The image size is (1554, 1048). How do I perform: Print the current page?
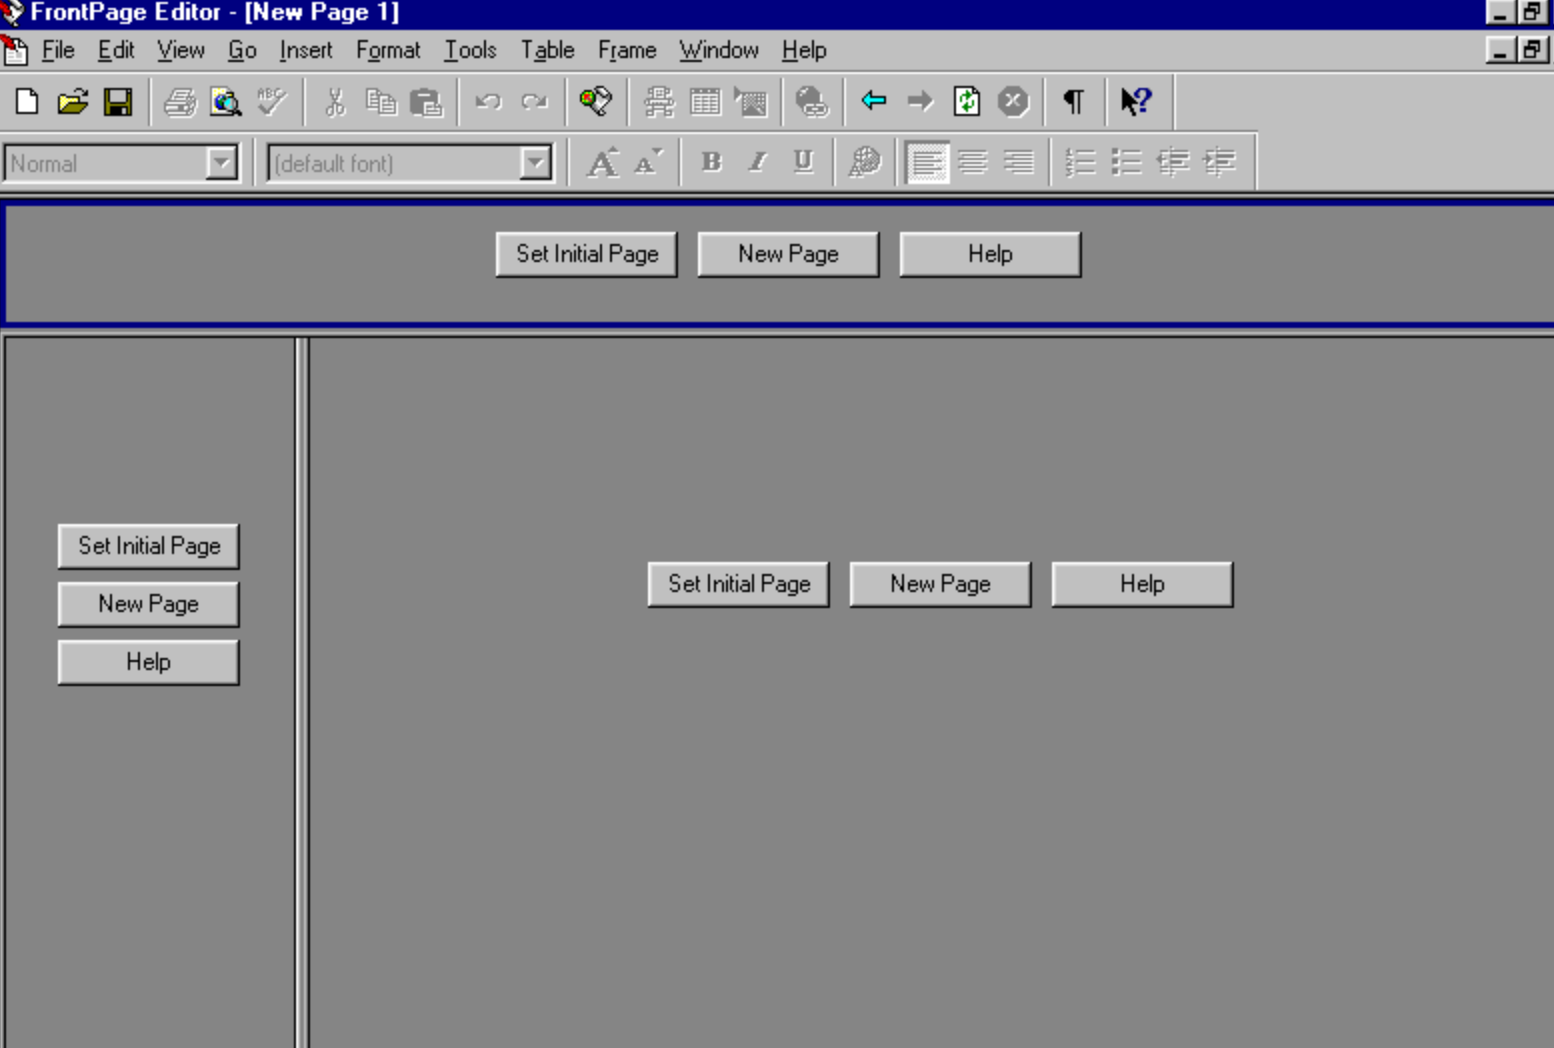click(x=180, y=101)
